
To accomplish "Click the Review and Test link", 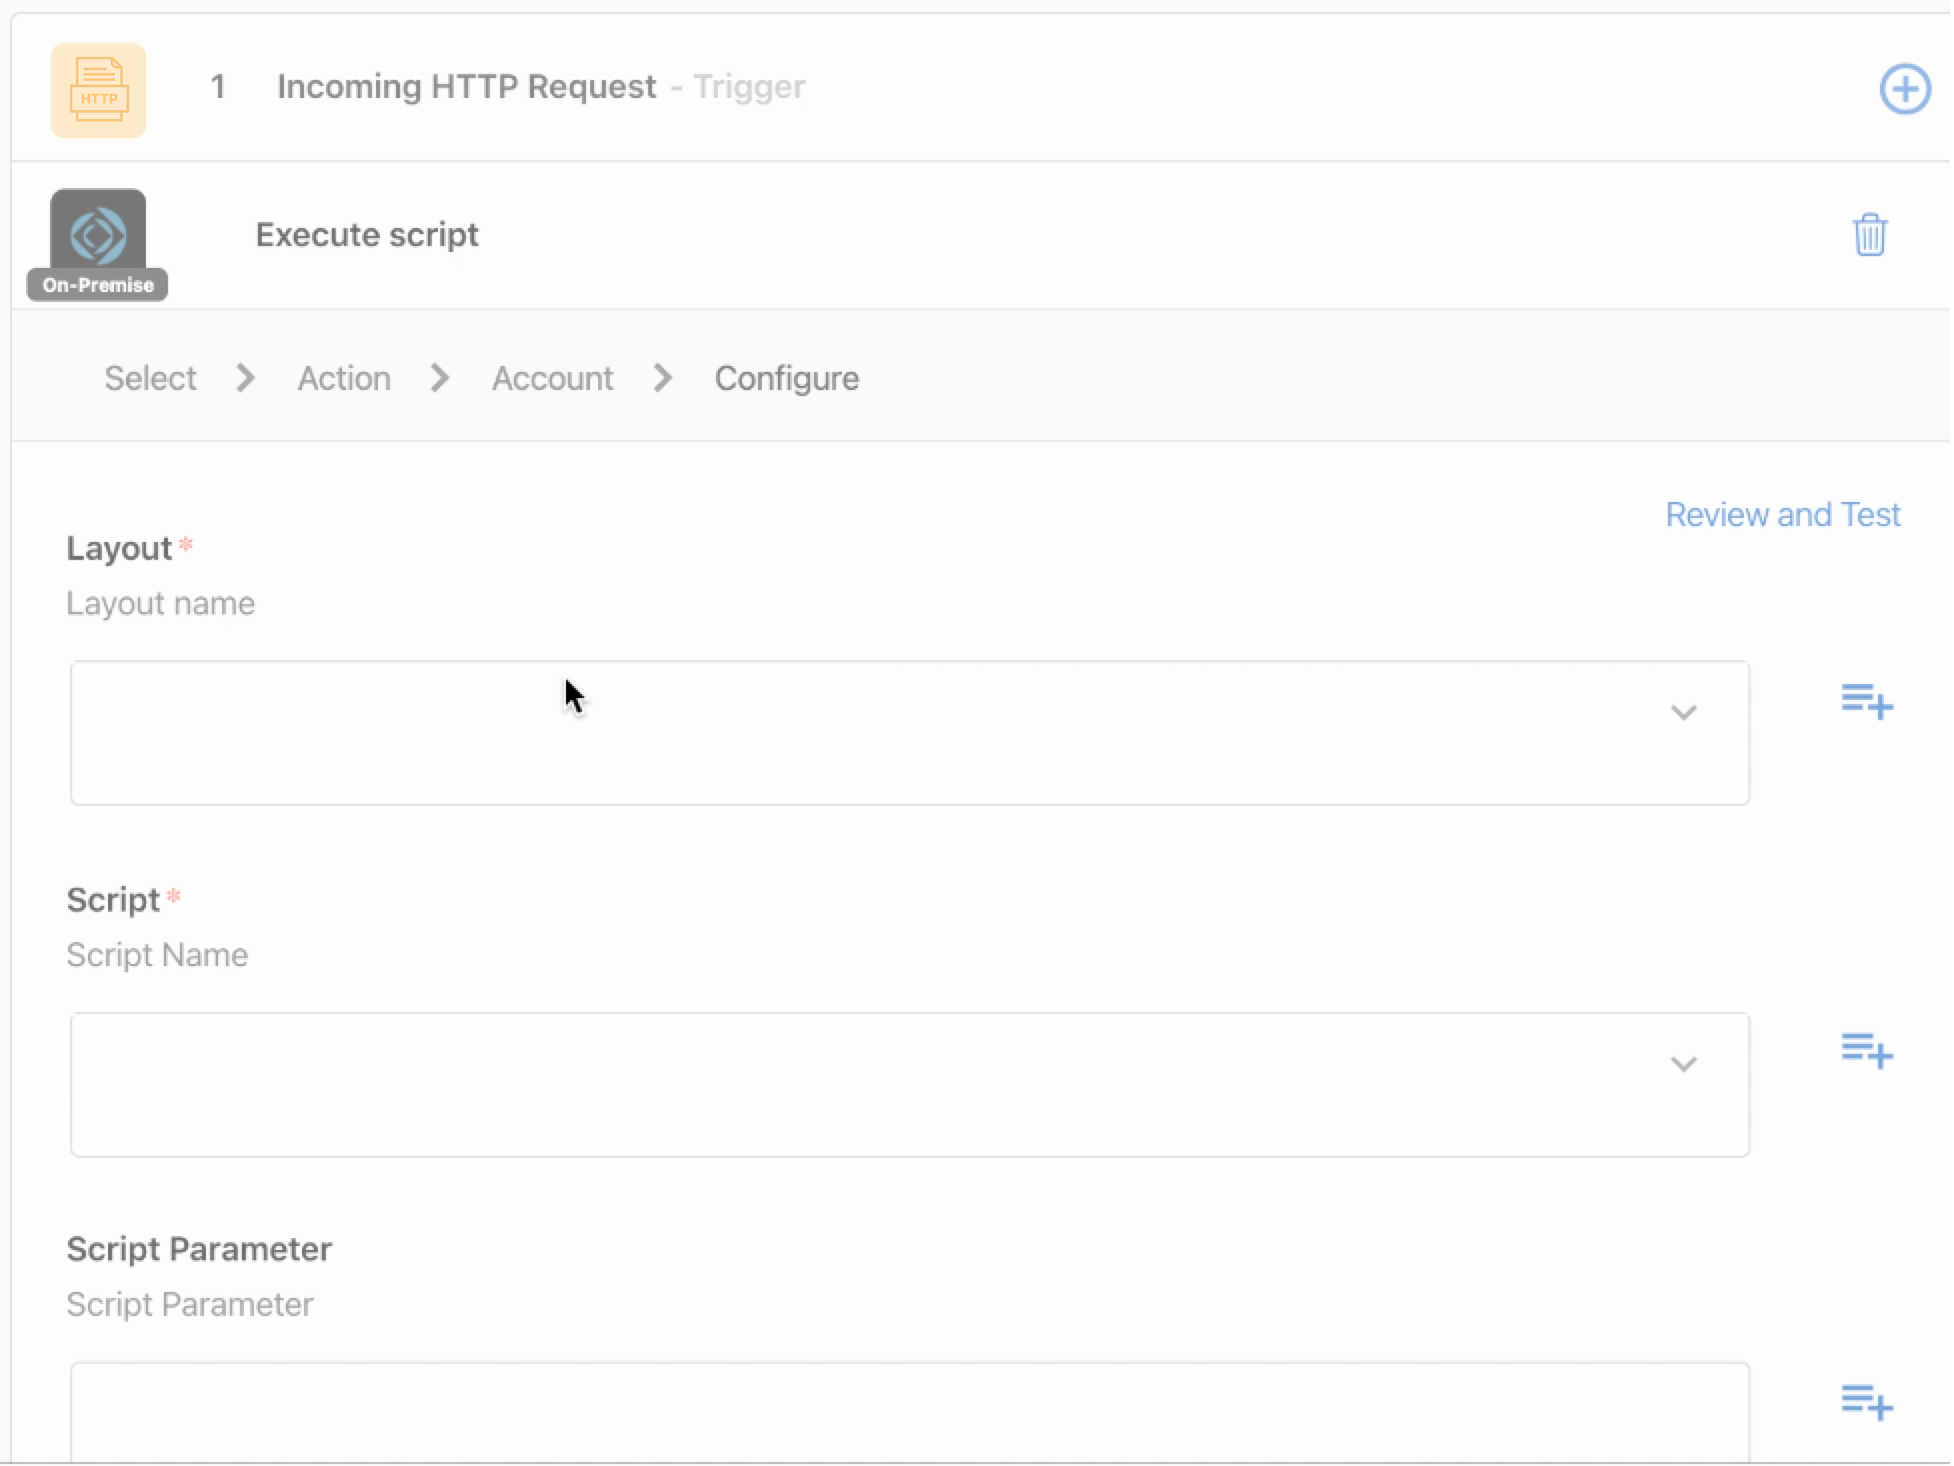I will pyautogui.click(x=1783, y=514).
